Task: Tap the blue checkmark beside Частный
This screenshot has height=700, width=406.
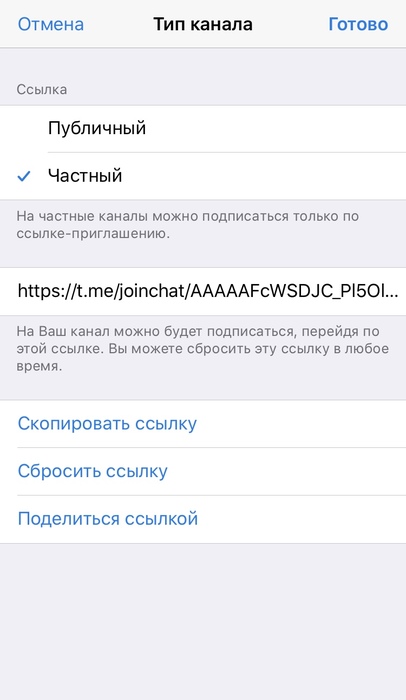Action: coord(24,177)
